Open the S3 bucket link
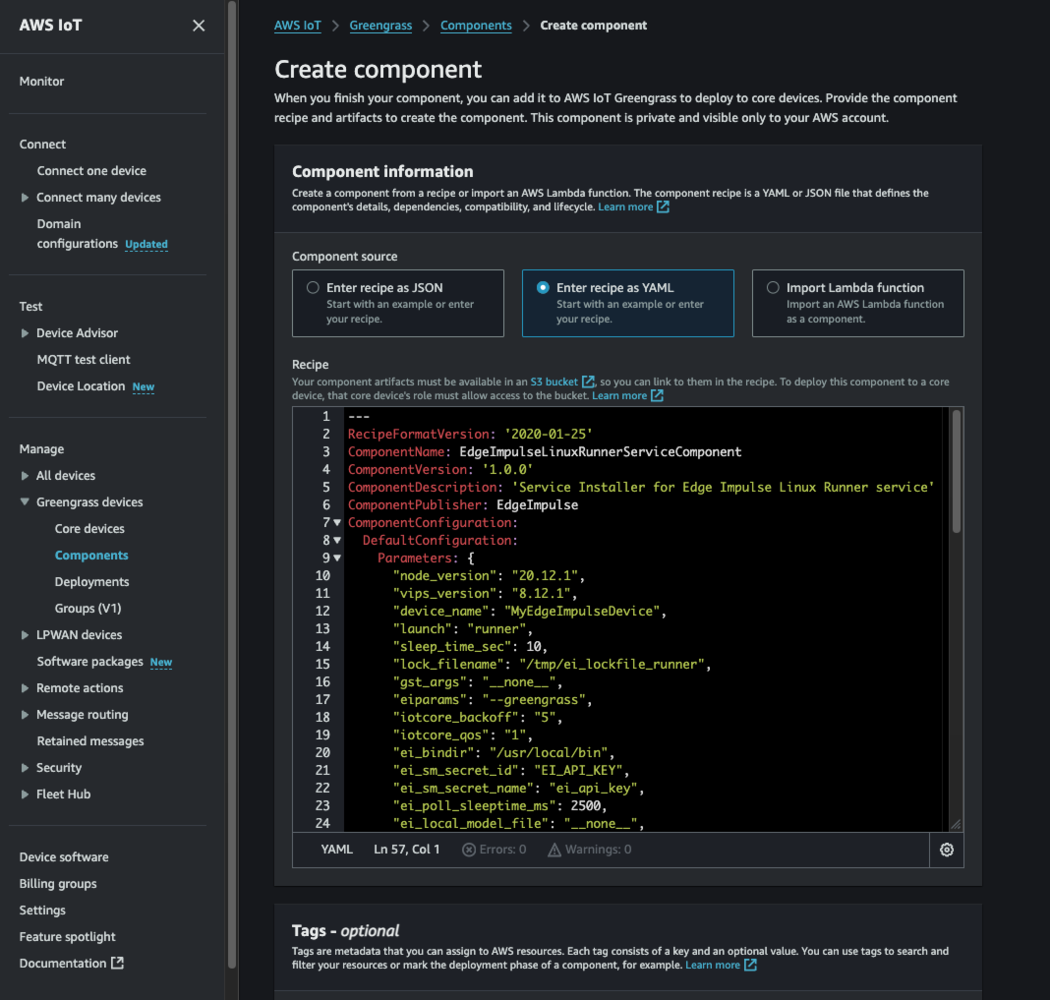The width and height of the screenshot is (1050, 1000). click(554, 382)
